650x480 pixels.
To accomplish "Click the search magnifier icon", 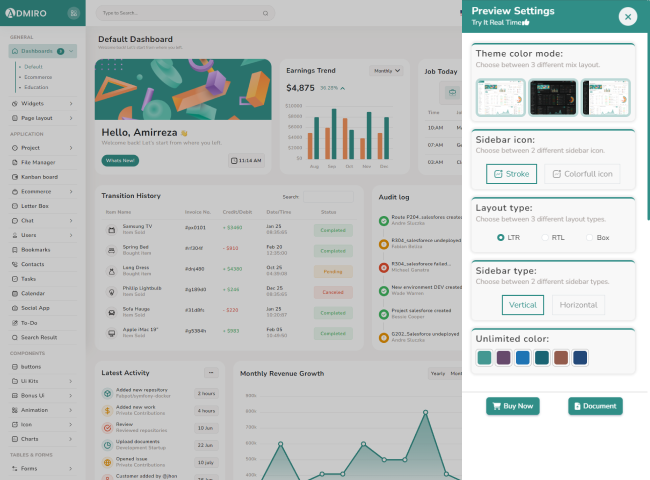I will [x=265, y=14].
